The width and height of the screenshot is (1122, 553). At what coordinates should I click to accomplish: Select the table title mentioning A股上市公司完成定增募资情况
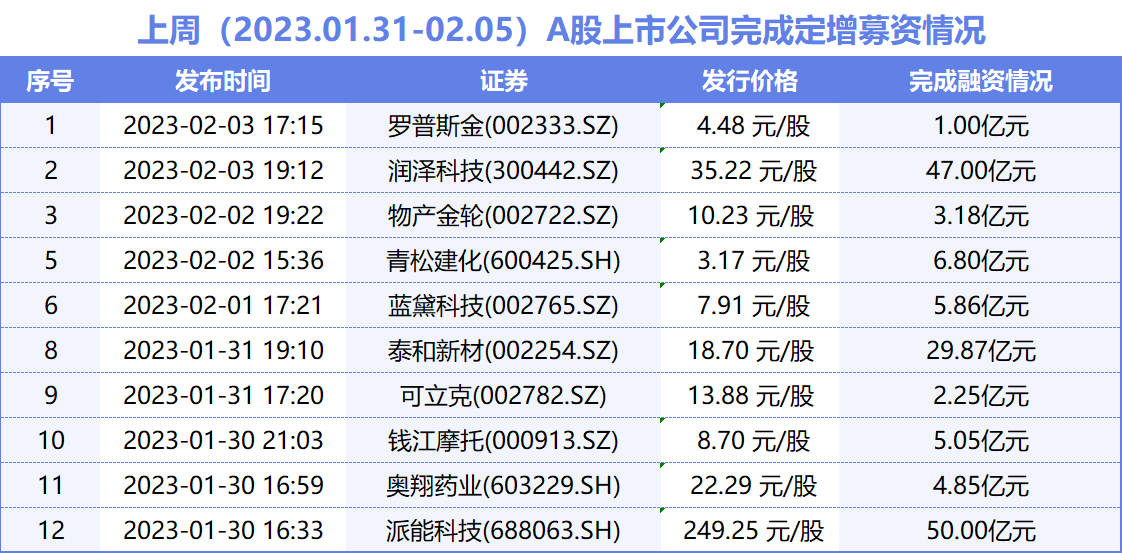coord(561,31)
